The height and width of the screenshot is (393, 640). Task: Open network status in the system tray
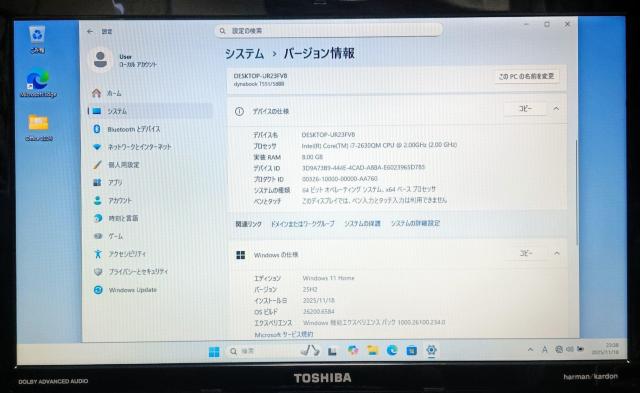click(x=559, y=349)
